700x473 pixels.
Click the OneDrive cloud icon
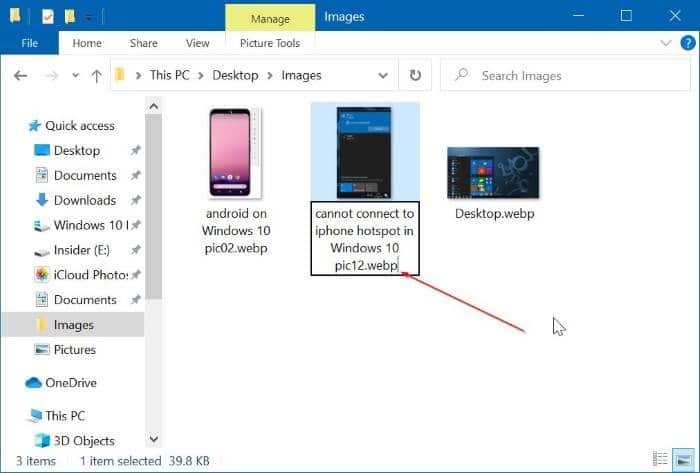coord(33,383)
